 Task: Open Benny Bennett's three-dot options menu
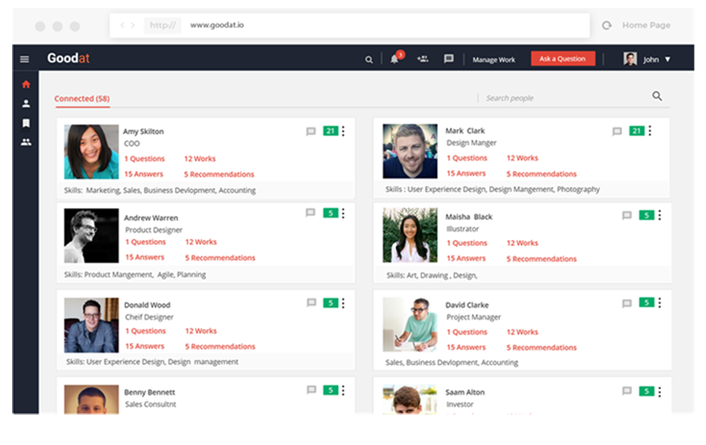[x=343, y=390]
